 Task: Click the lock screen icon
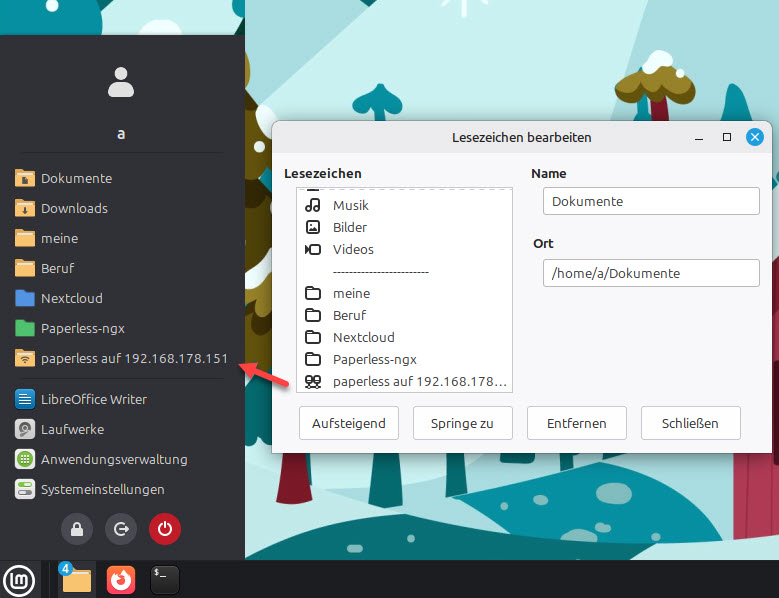(77, 529)
